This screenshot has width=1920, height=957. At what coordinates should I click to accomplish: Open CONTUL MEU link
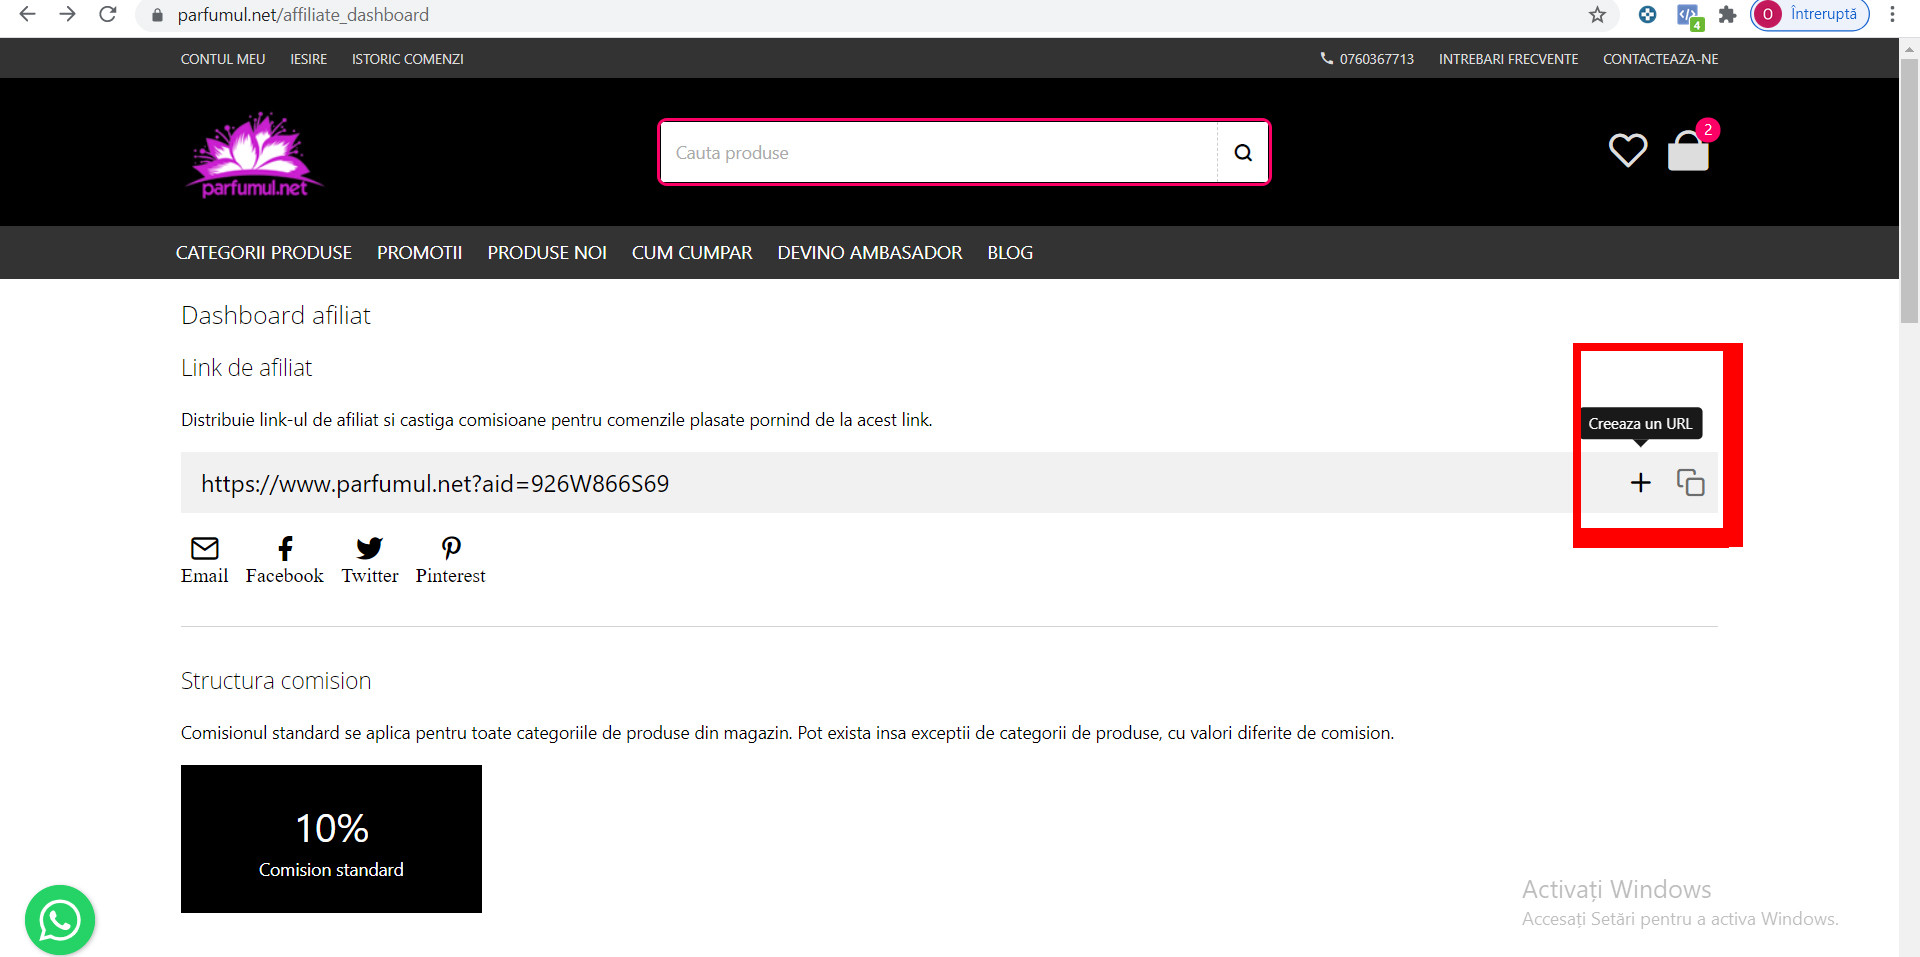pos(223,59)
